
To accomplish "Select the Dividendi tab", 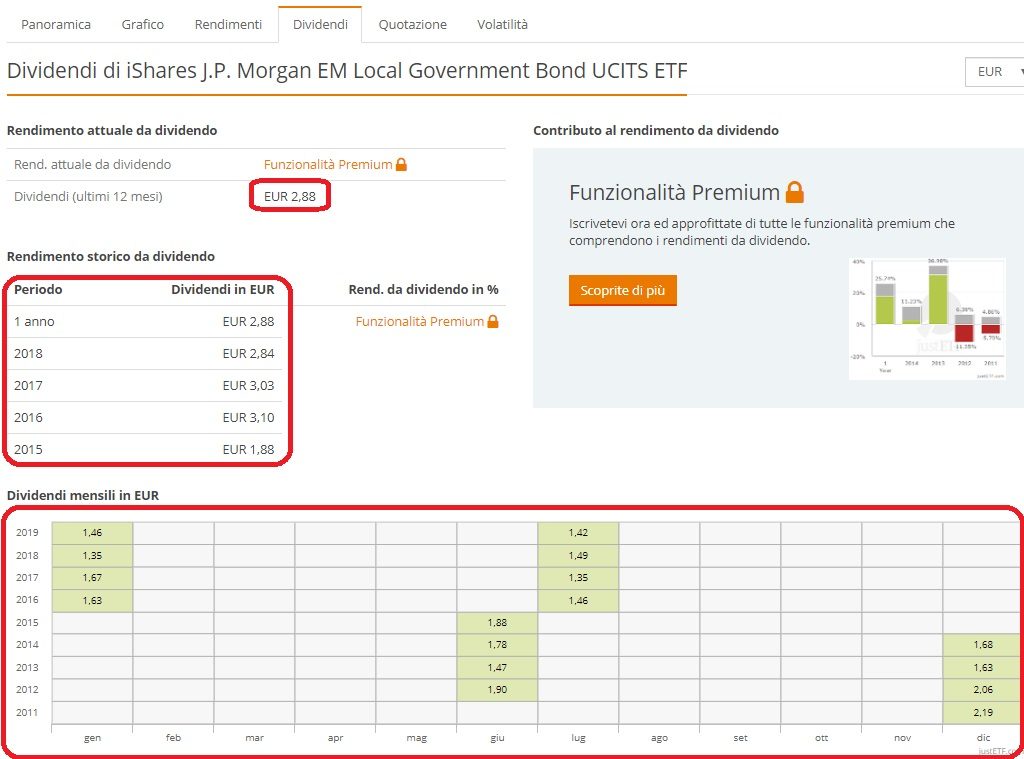I will pos(320,24).
